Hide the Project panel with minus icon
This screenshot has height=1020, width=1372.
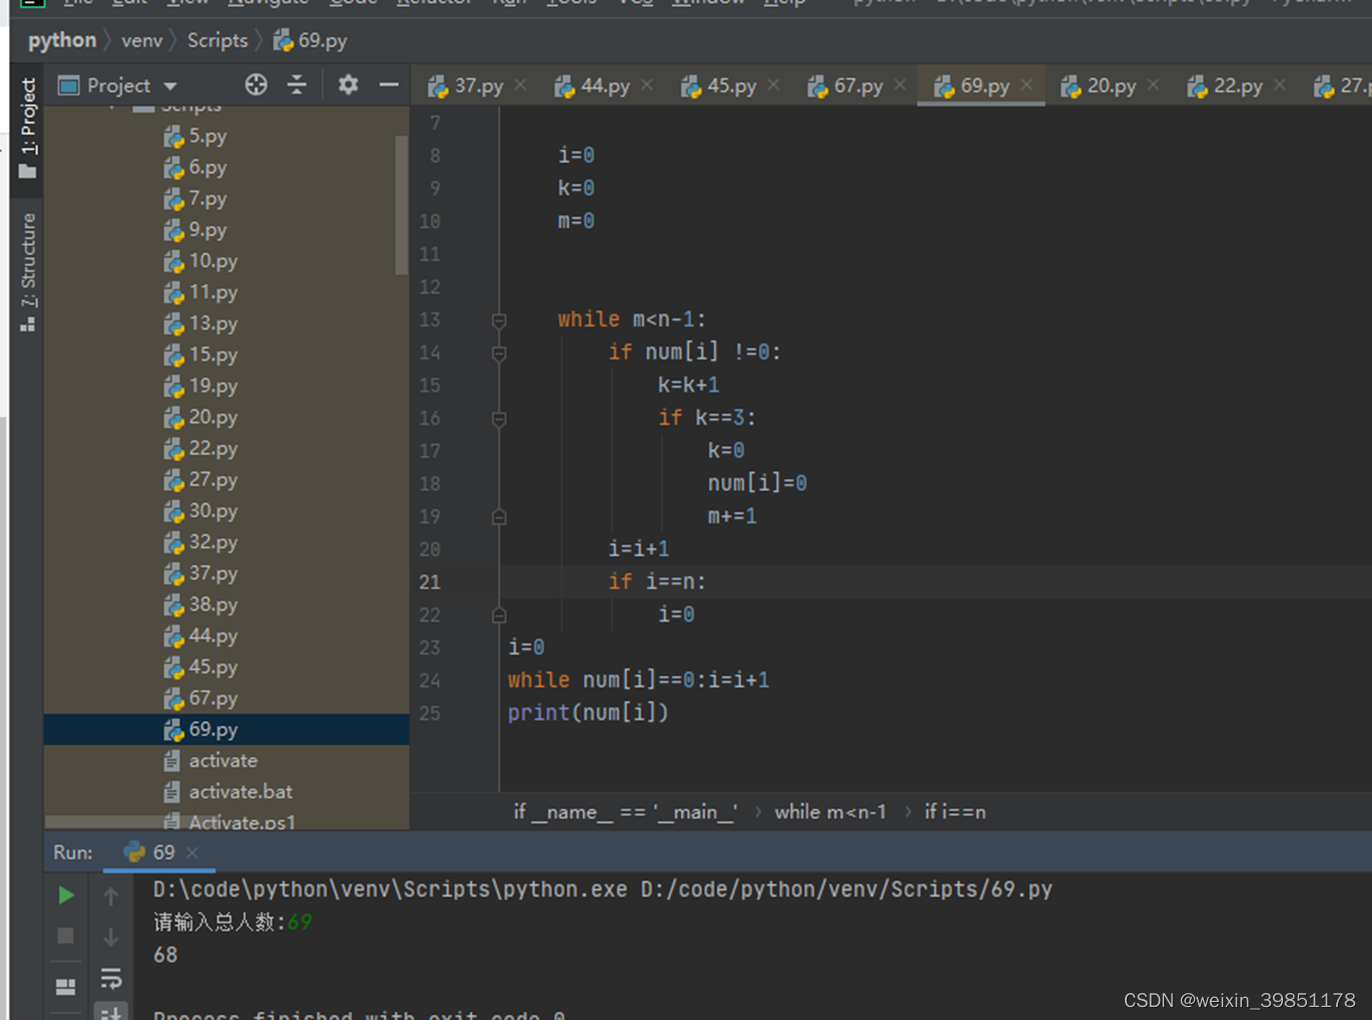pyautogui.click(x=388, y=85)
